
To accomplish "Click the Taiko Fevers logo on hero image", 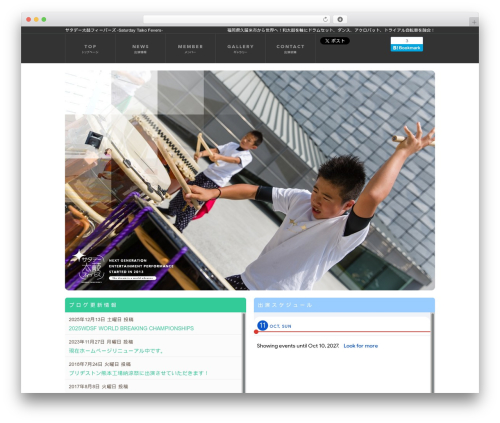I will pyautogui.click(x=89, y=267).
